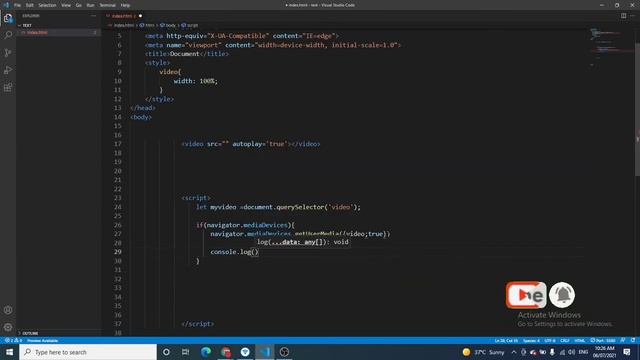Click html in the breadcrumb
Screen dimensions: 640x360
(147, 25)
